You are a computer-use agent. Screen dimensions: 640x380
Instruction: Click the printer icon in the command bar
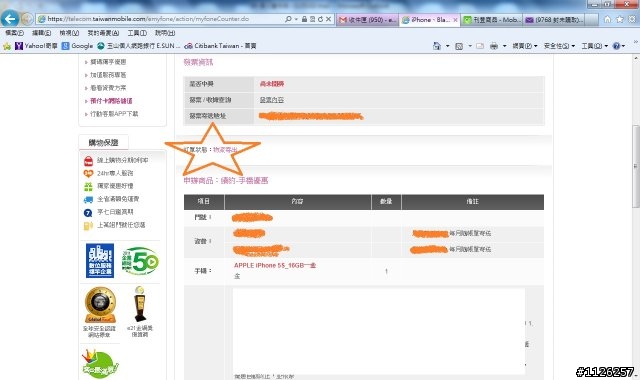click(x=494, y=46)
